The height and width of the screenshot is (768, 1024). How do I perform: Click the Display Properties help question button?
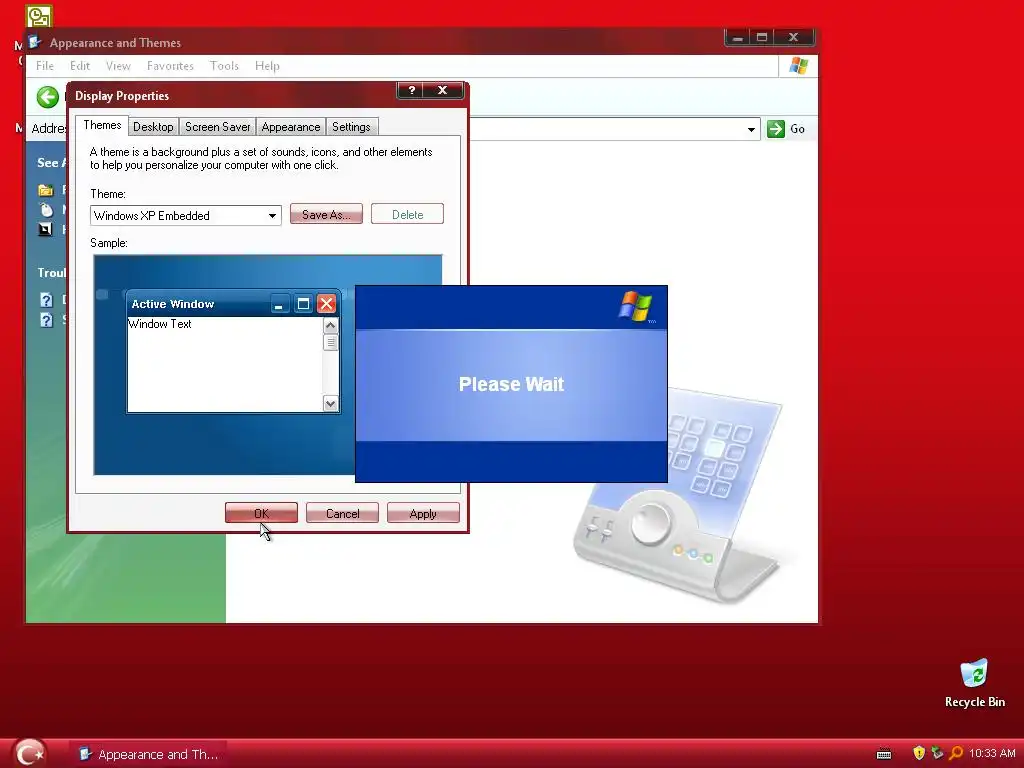[x=411, y=90]
